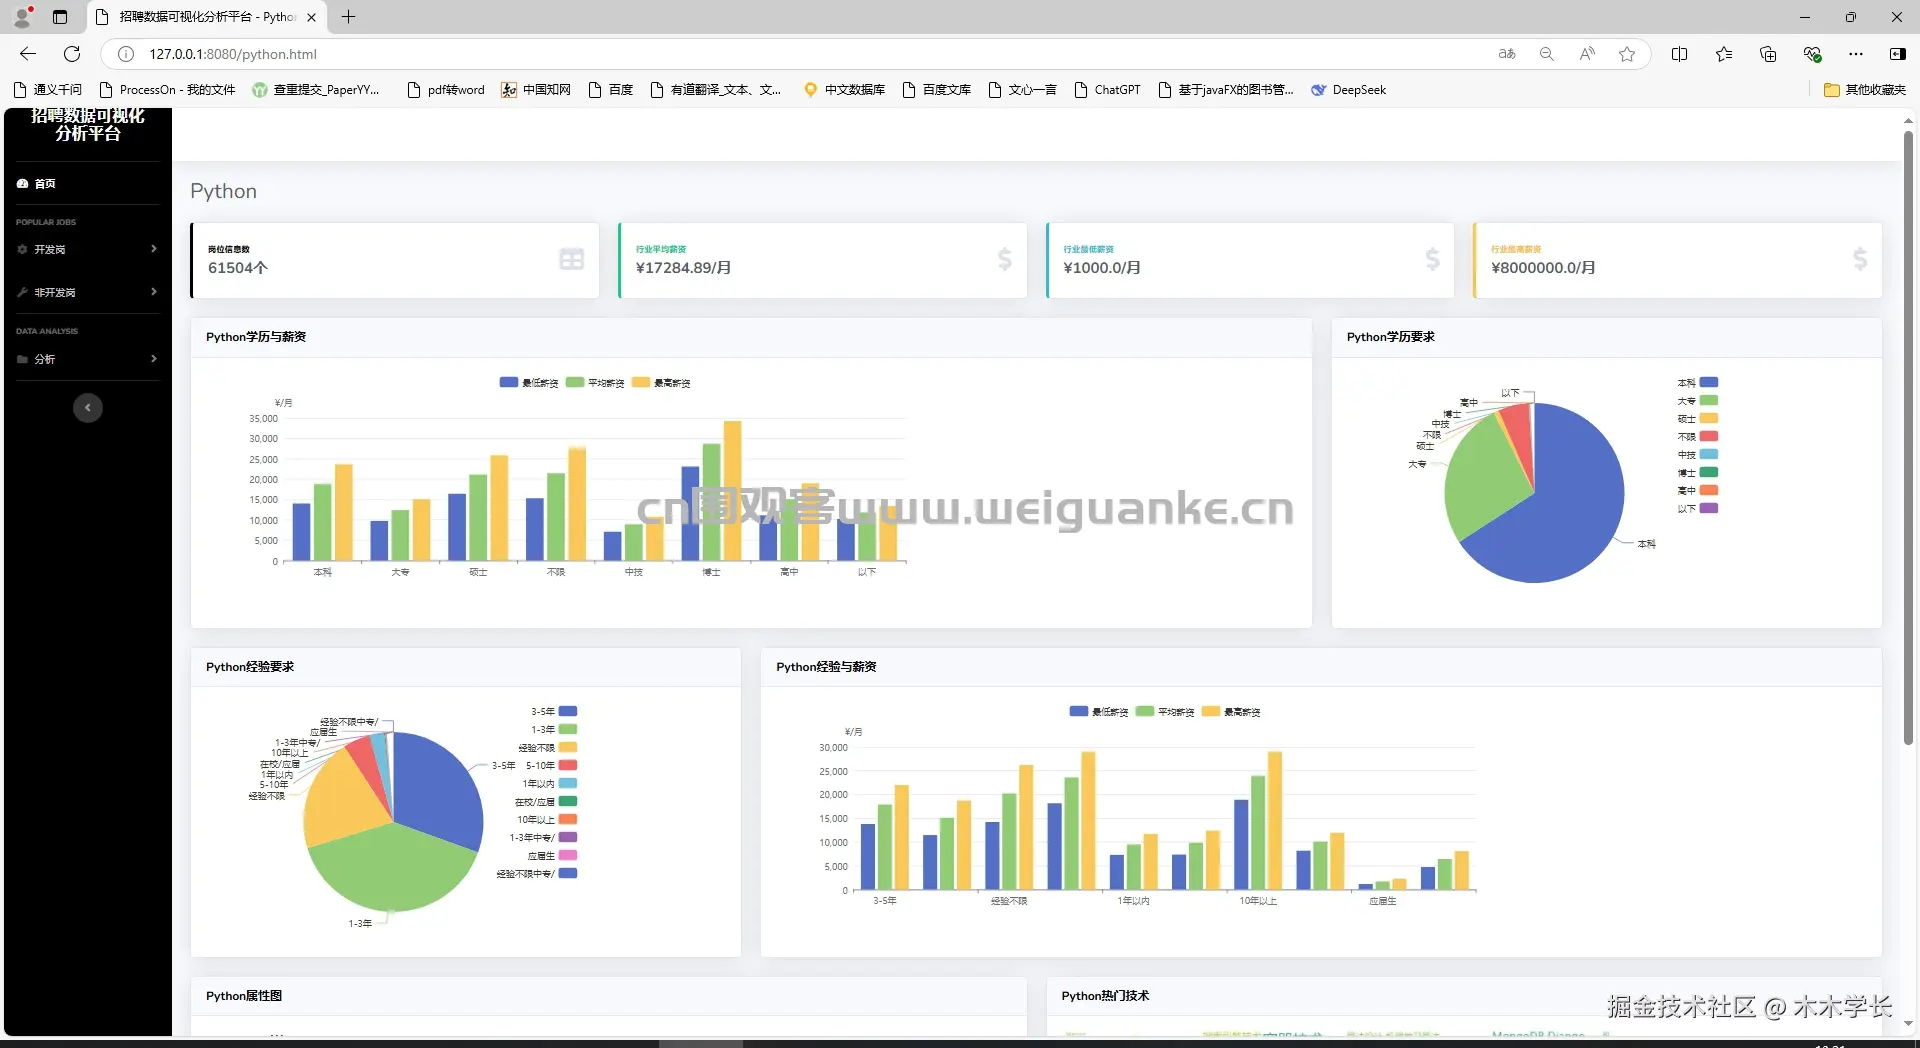Collapse the sidebar with round arrow button
The width and height of the screenshot is (1920, 1048).
click(88, 408)
